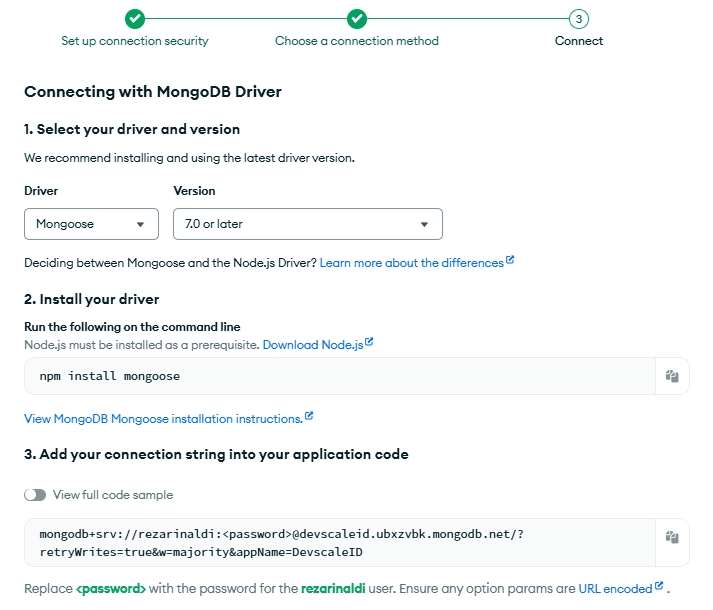The height and width of the screenshot is (610, 713).
Task: Select the Connect step label
Action: (578, 41)
